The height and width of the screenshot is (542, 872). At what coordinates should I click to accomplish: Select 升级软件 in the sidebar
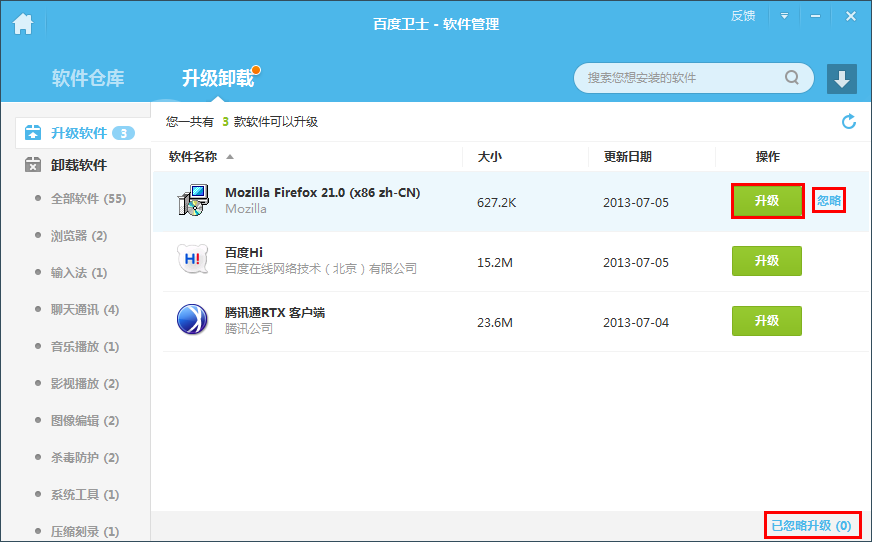point(83,133)
